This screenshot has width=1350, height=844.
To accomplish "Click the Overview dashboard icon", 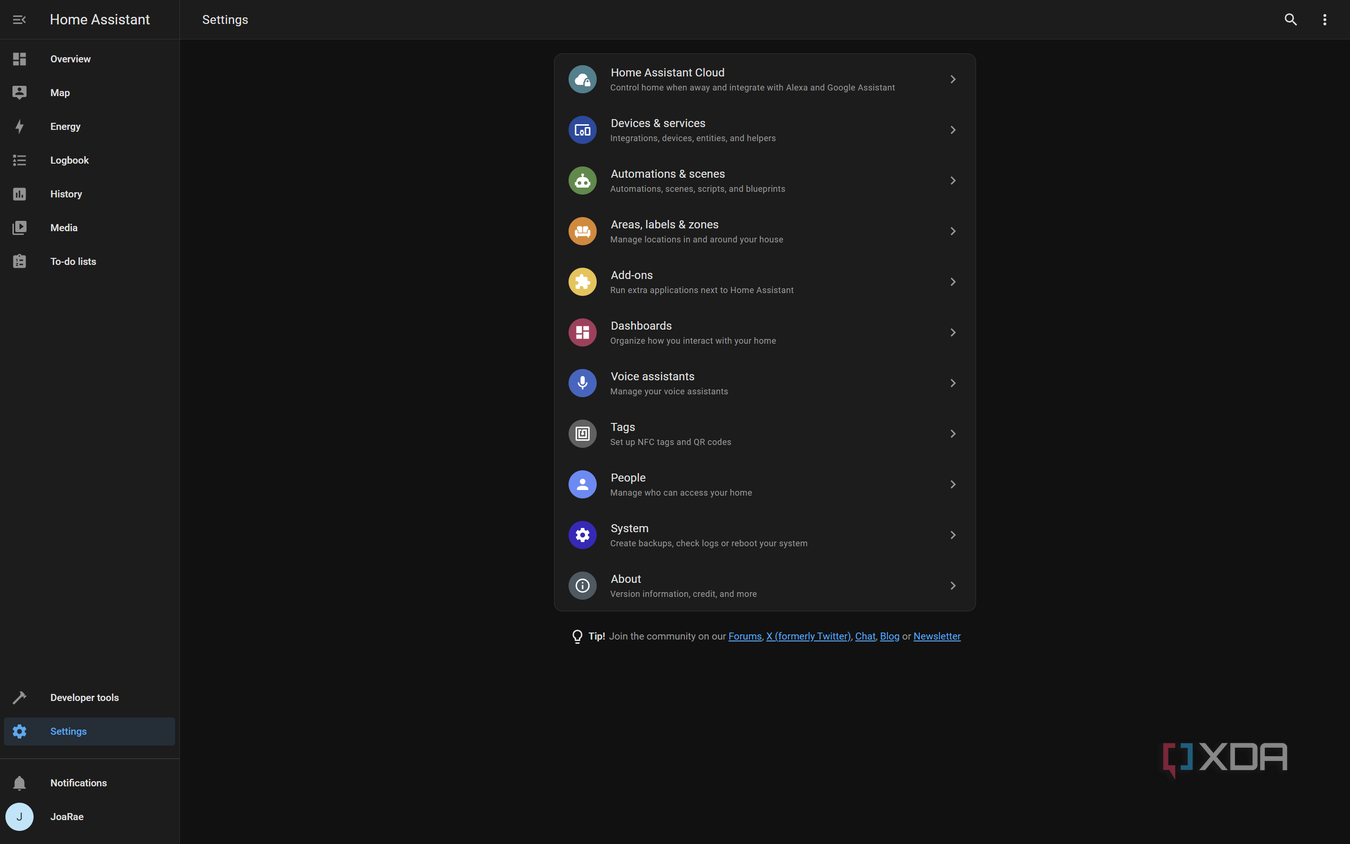I will click(19, 59).
